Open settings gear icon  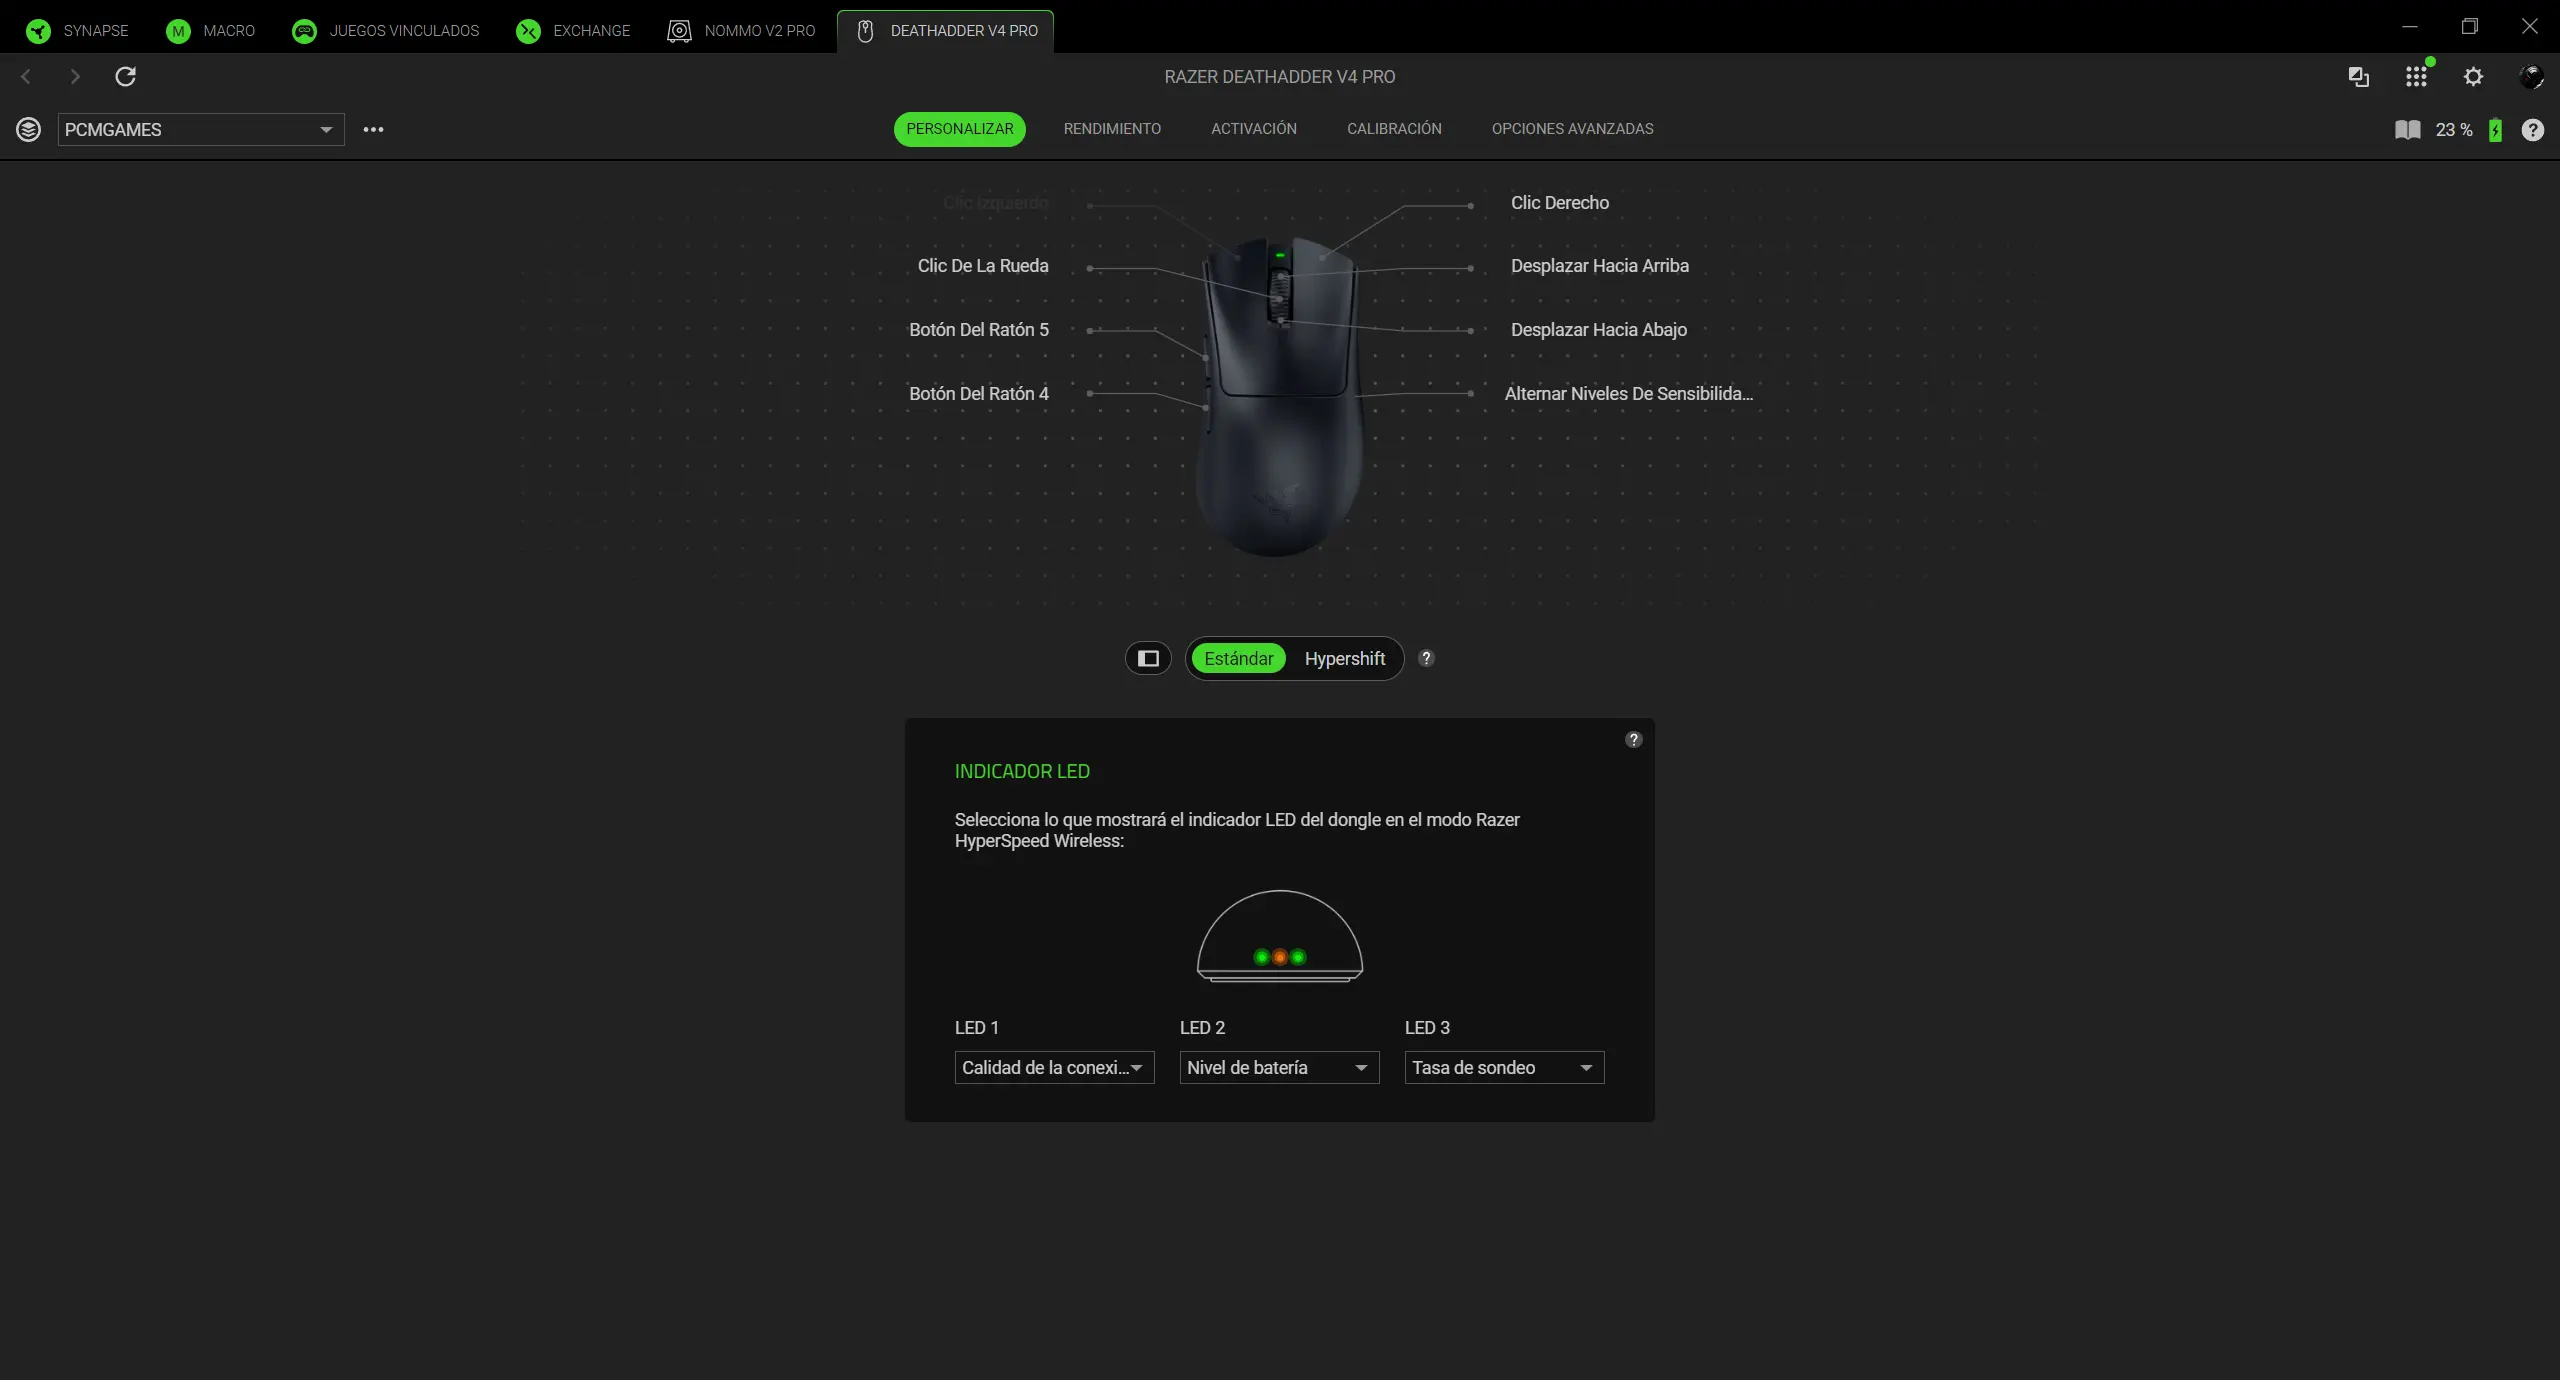2473,76
